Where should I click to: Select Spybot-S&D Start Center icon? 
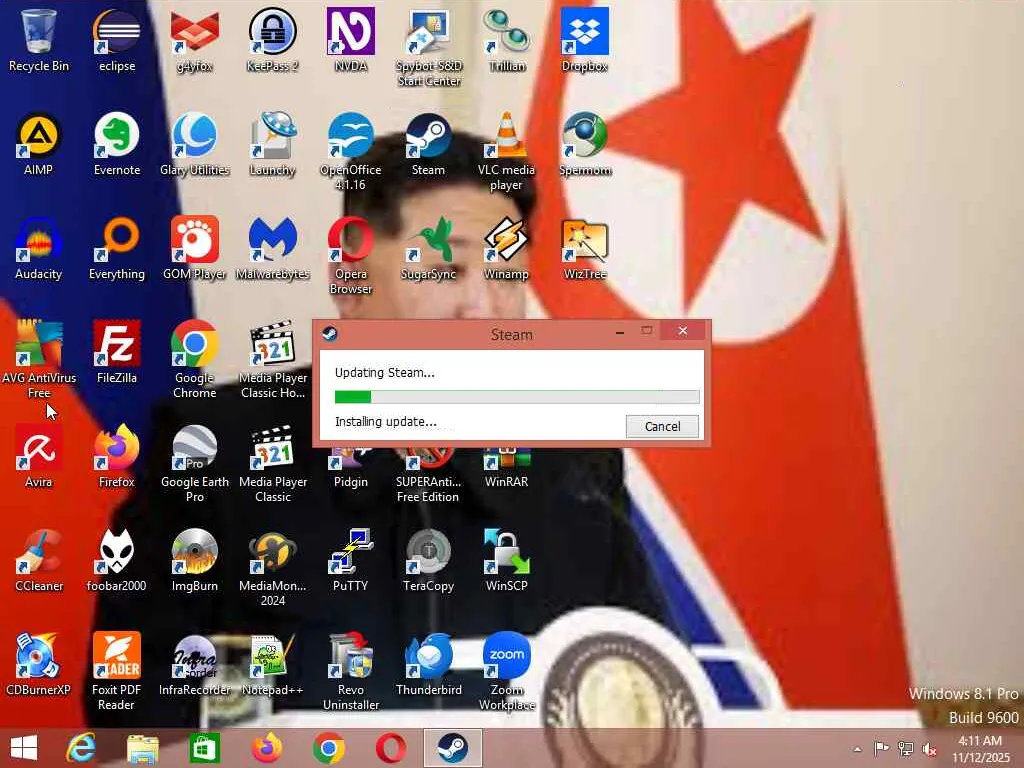428,47
